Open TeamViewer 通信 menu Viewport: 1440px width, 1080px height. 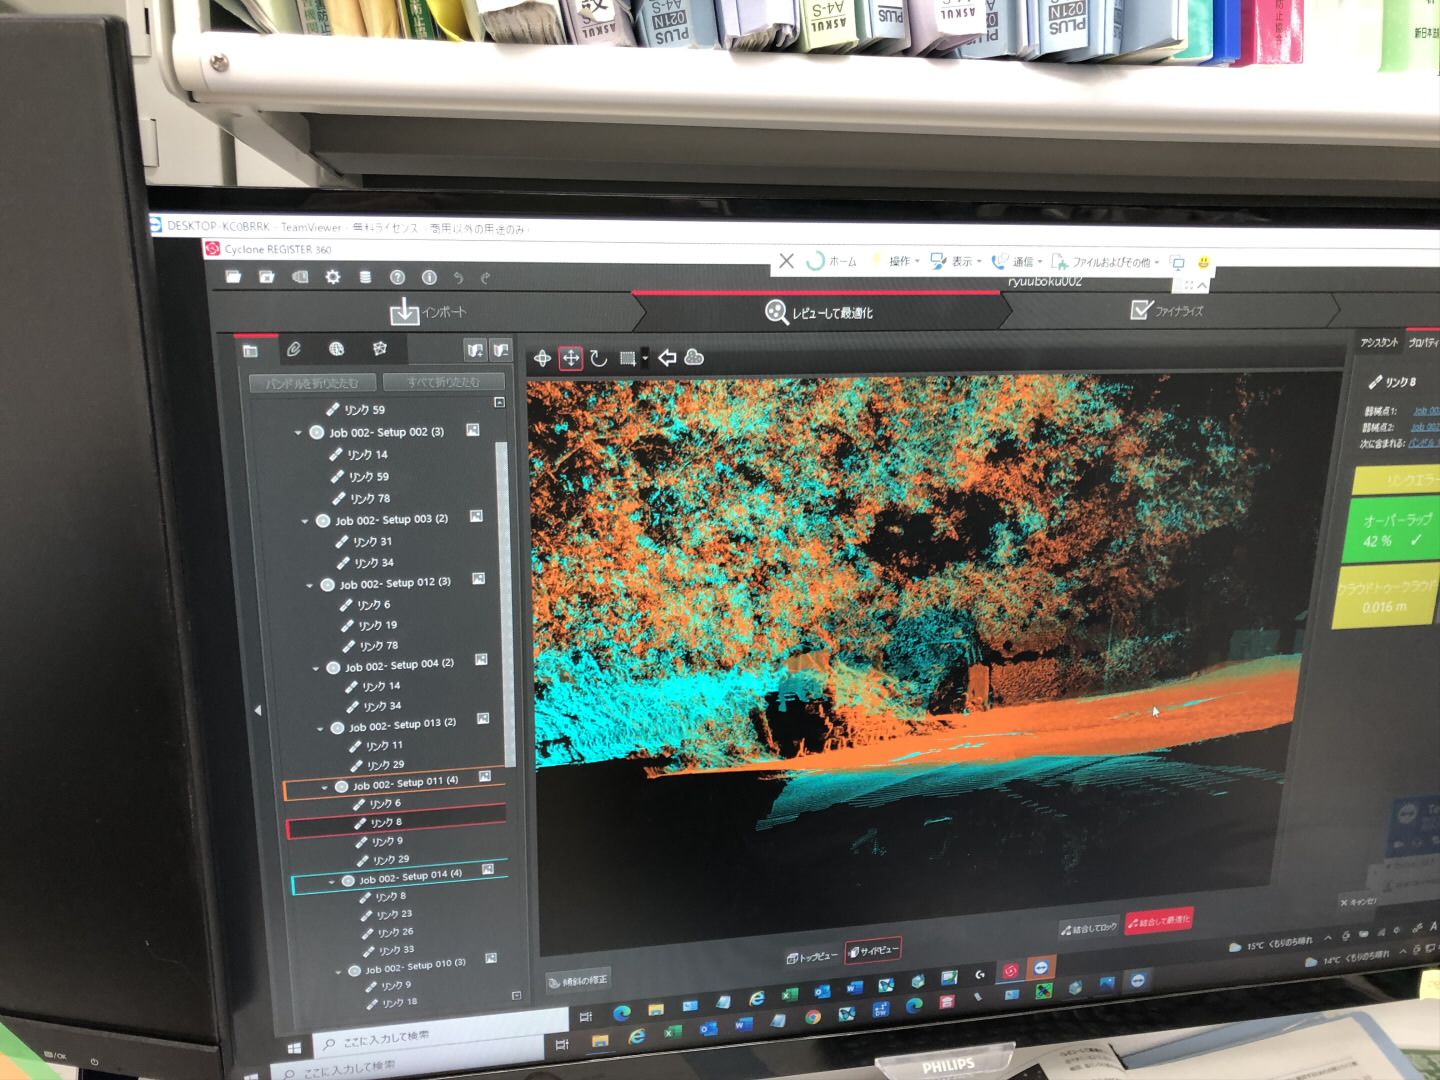pyautogui.click(x=1018, y=261)
